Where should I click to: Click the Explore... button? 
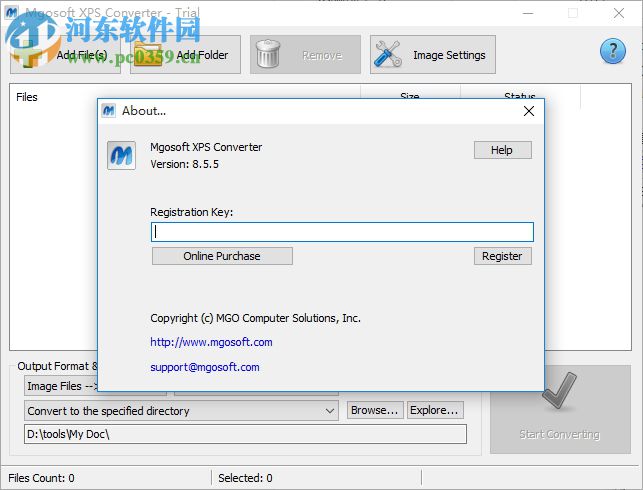click(435, 410)
